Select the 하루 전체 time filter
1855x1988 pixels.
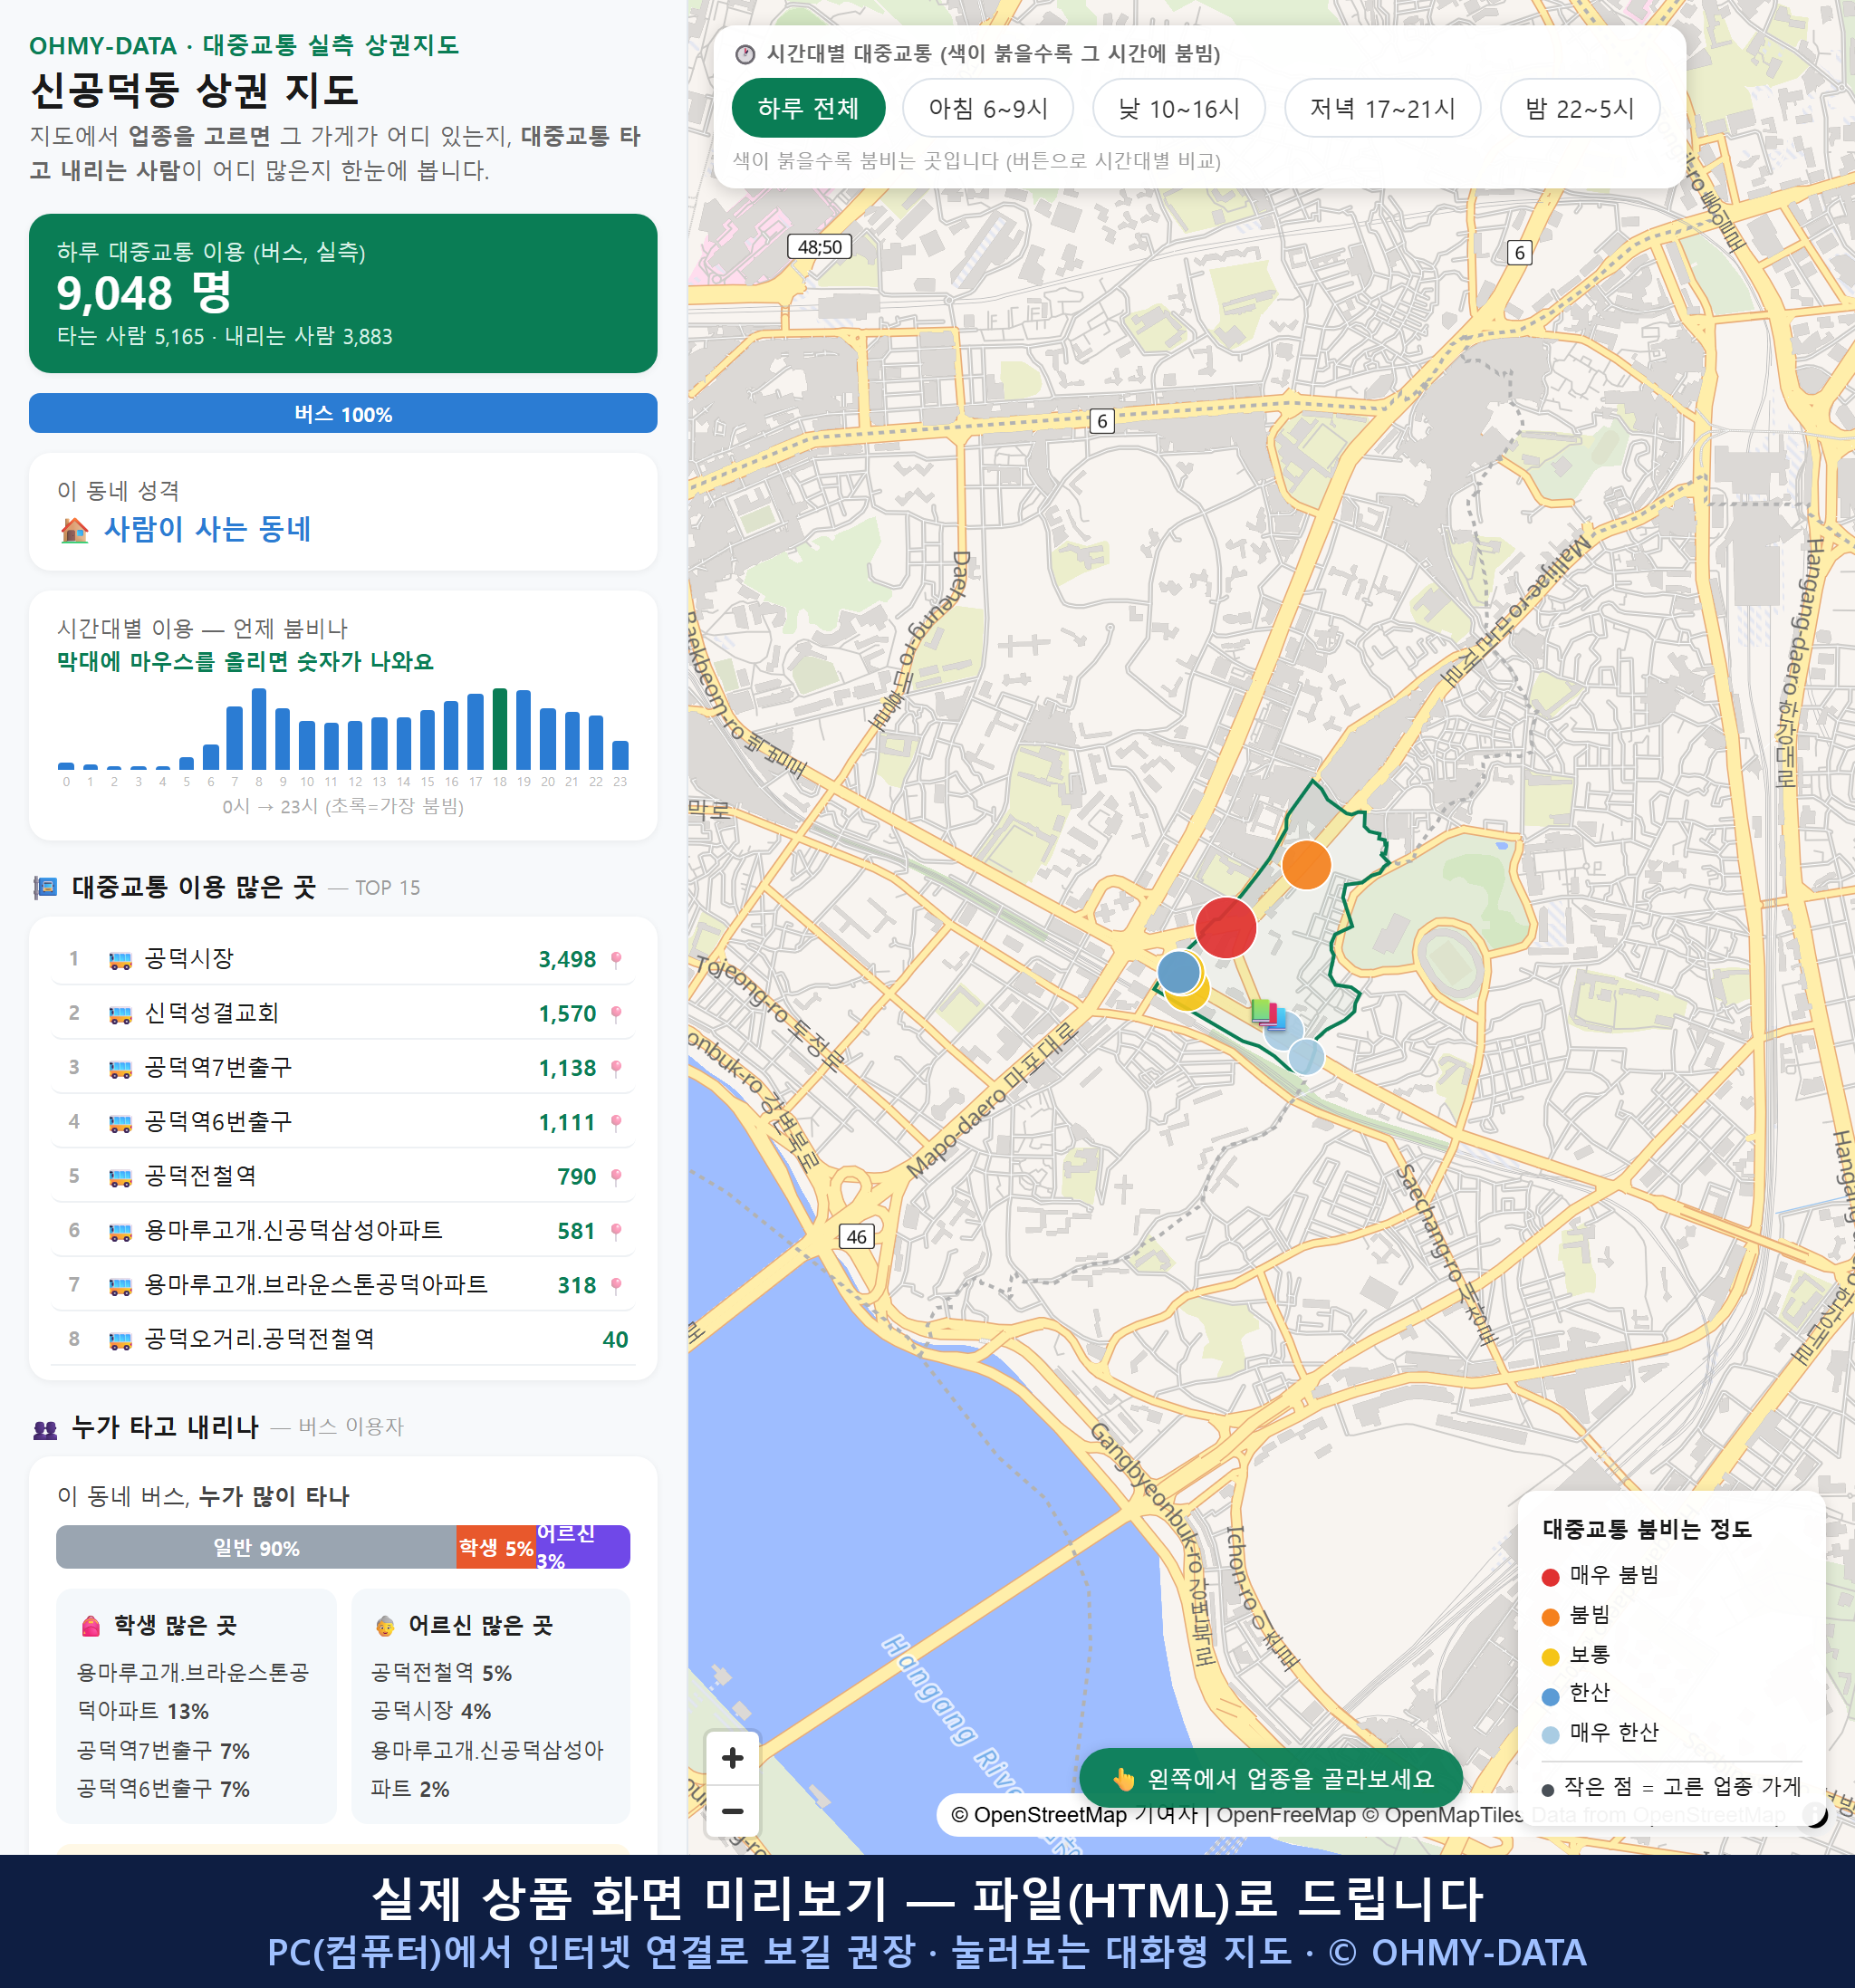(808, 108)
